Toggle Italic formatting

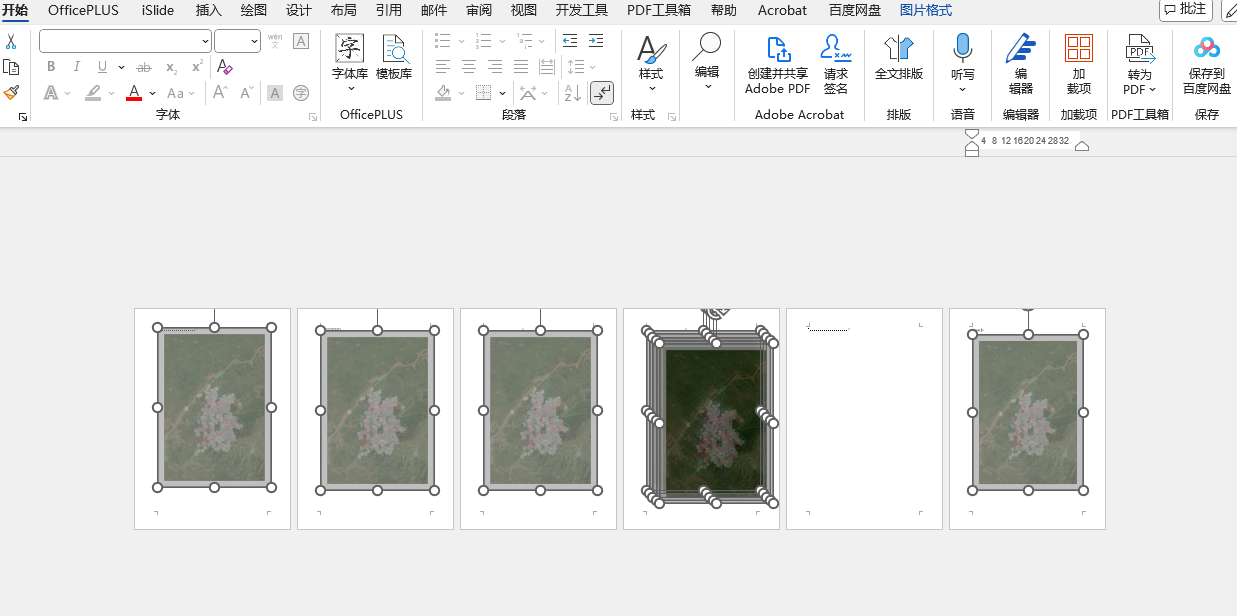pyautogui.click(x=77, y=67)
